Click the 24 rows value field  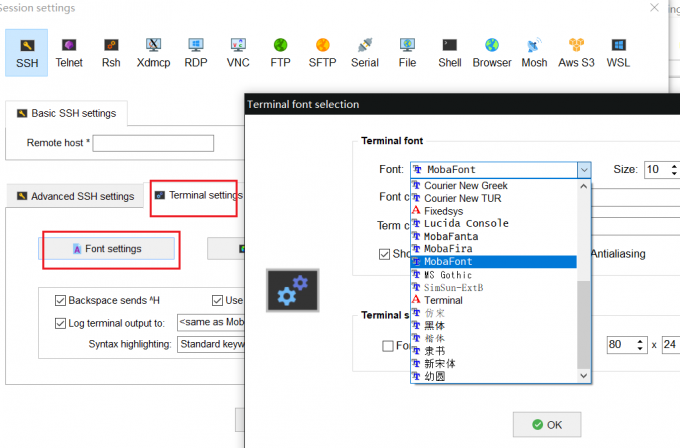tap(671, 345)
